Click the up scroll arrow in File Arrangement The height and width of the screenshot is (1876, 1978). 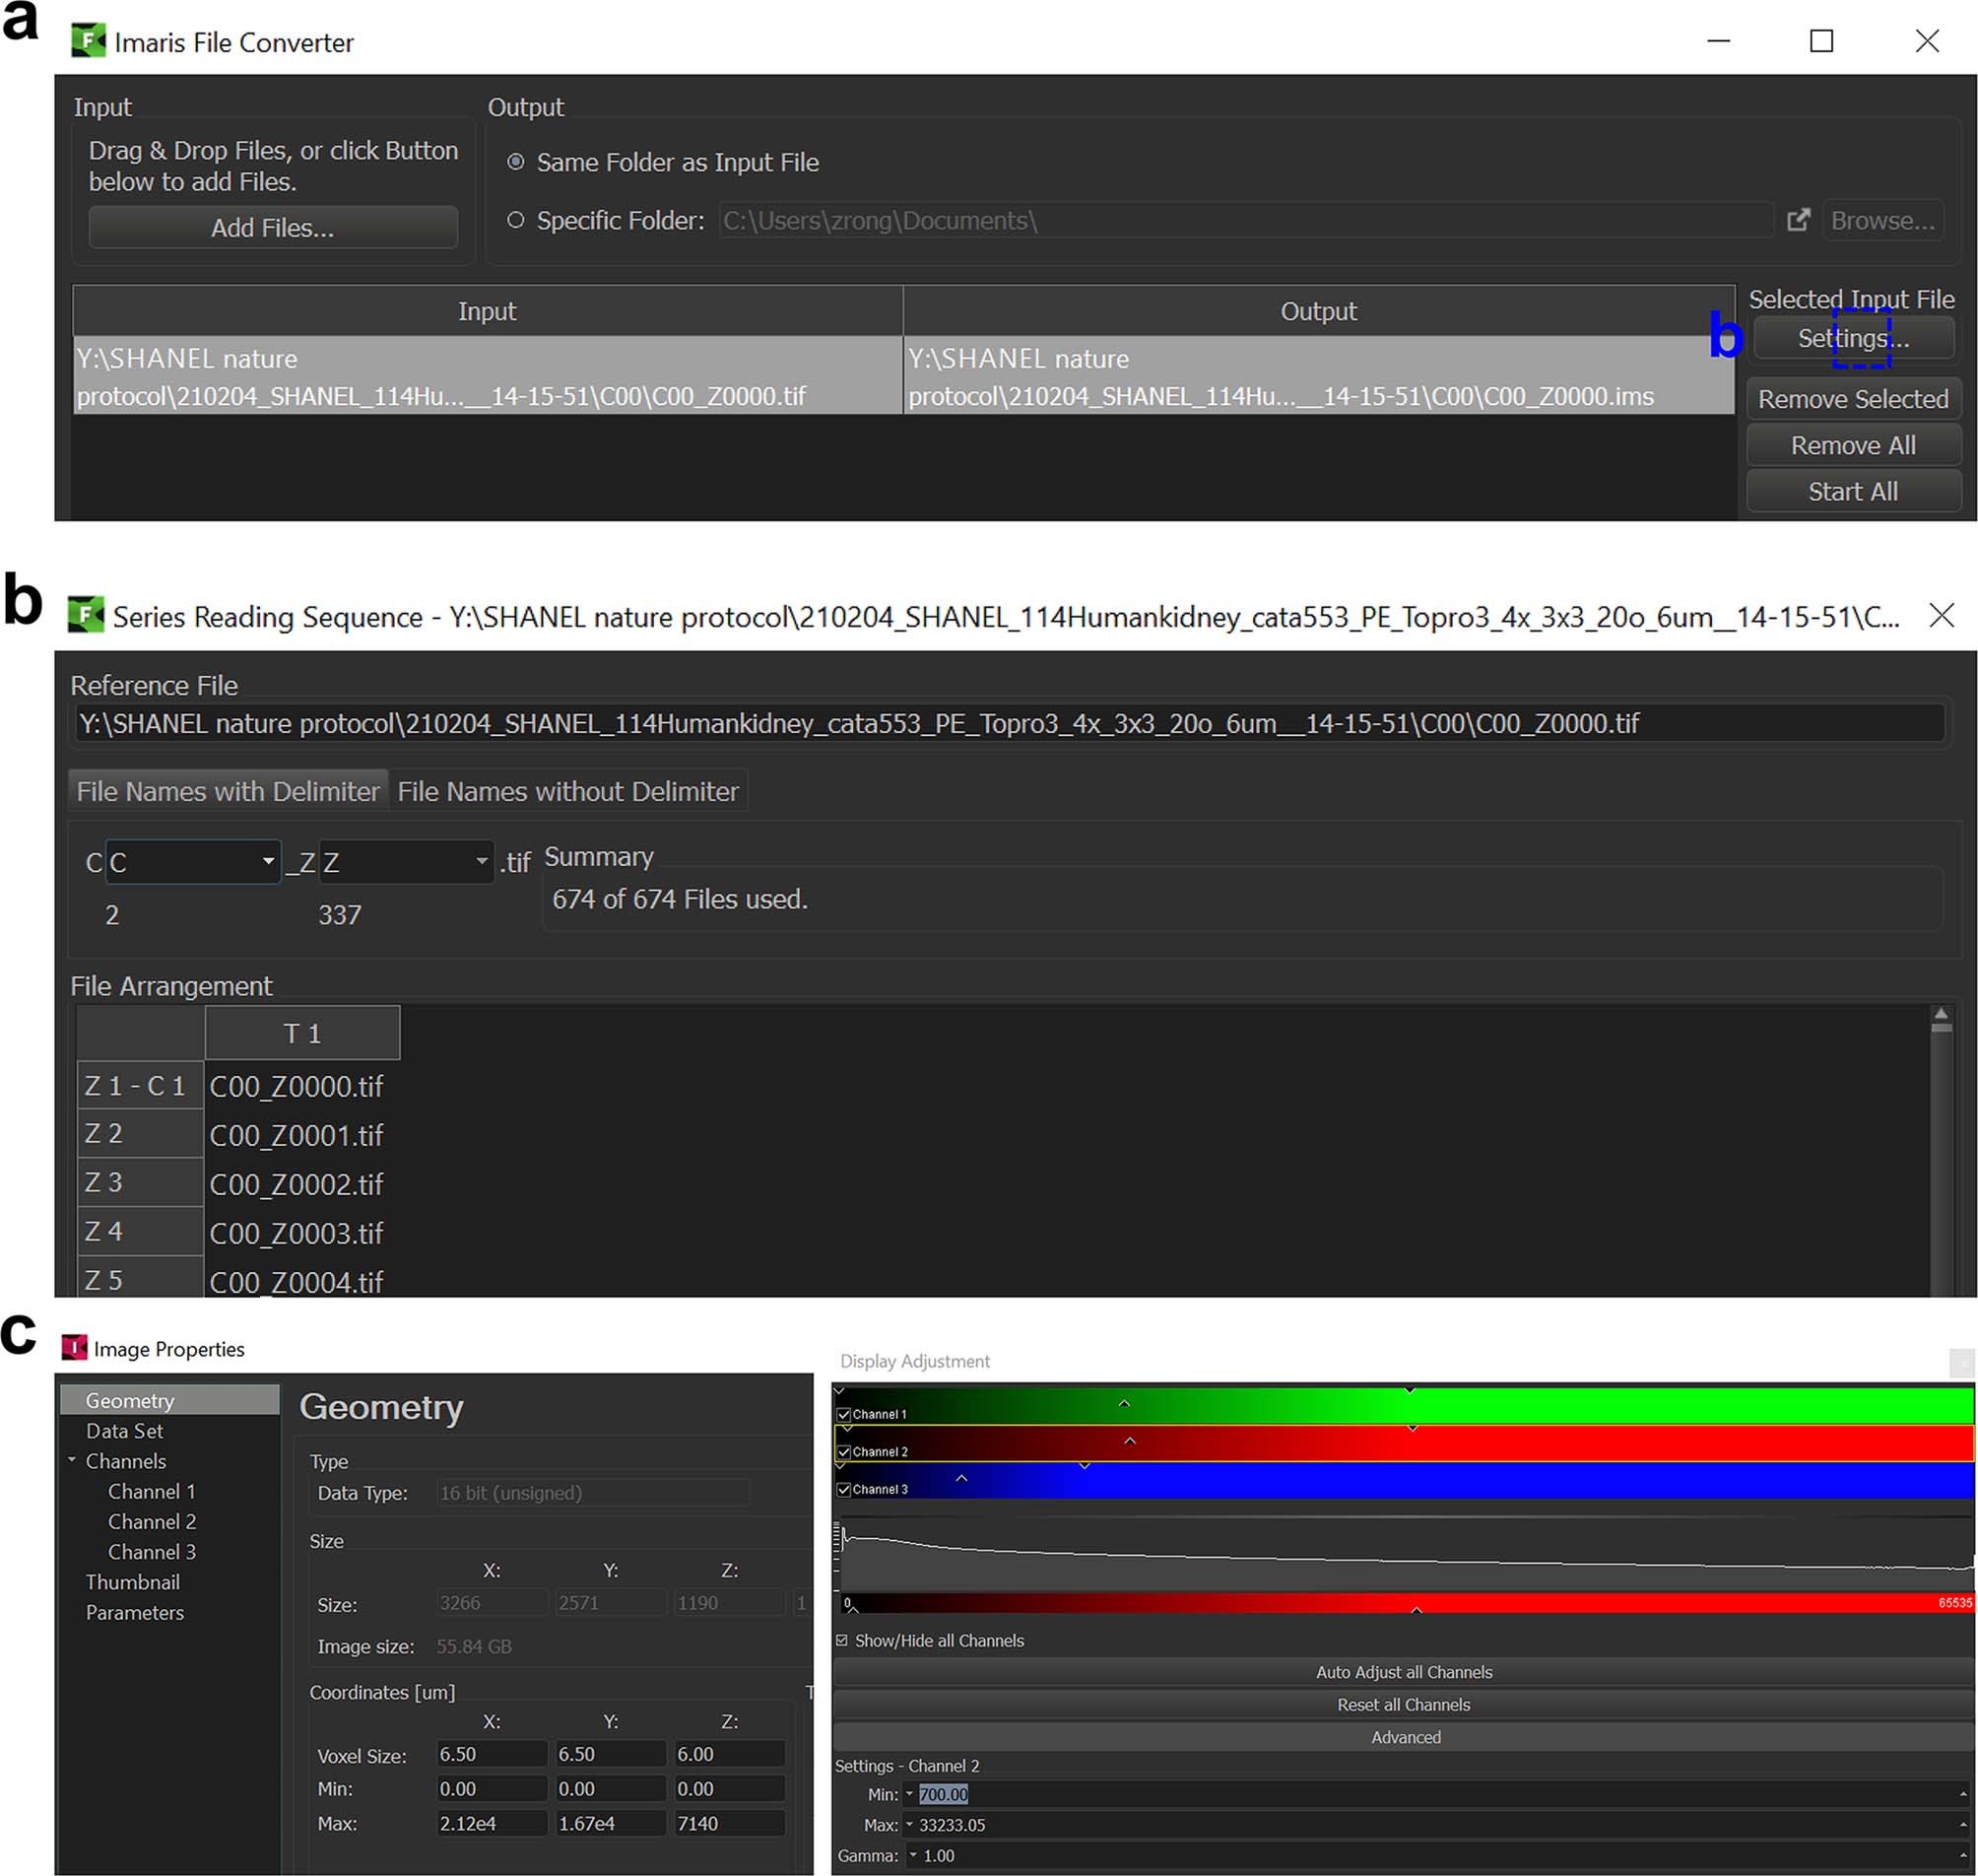[1940, 1015]
